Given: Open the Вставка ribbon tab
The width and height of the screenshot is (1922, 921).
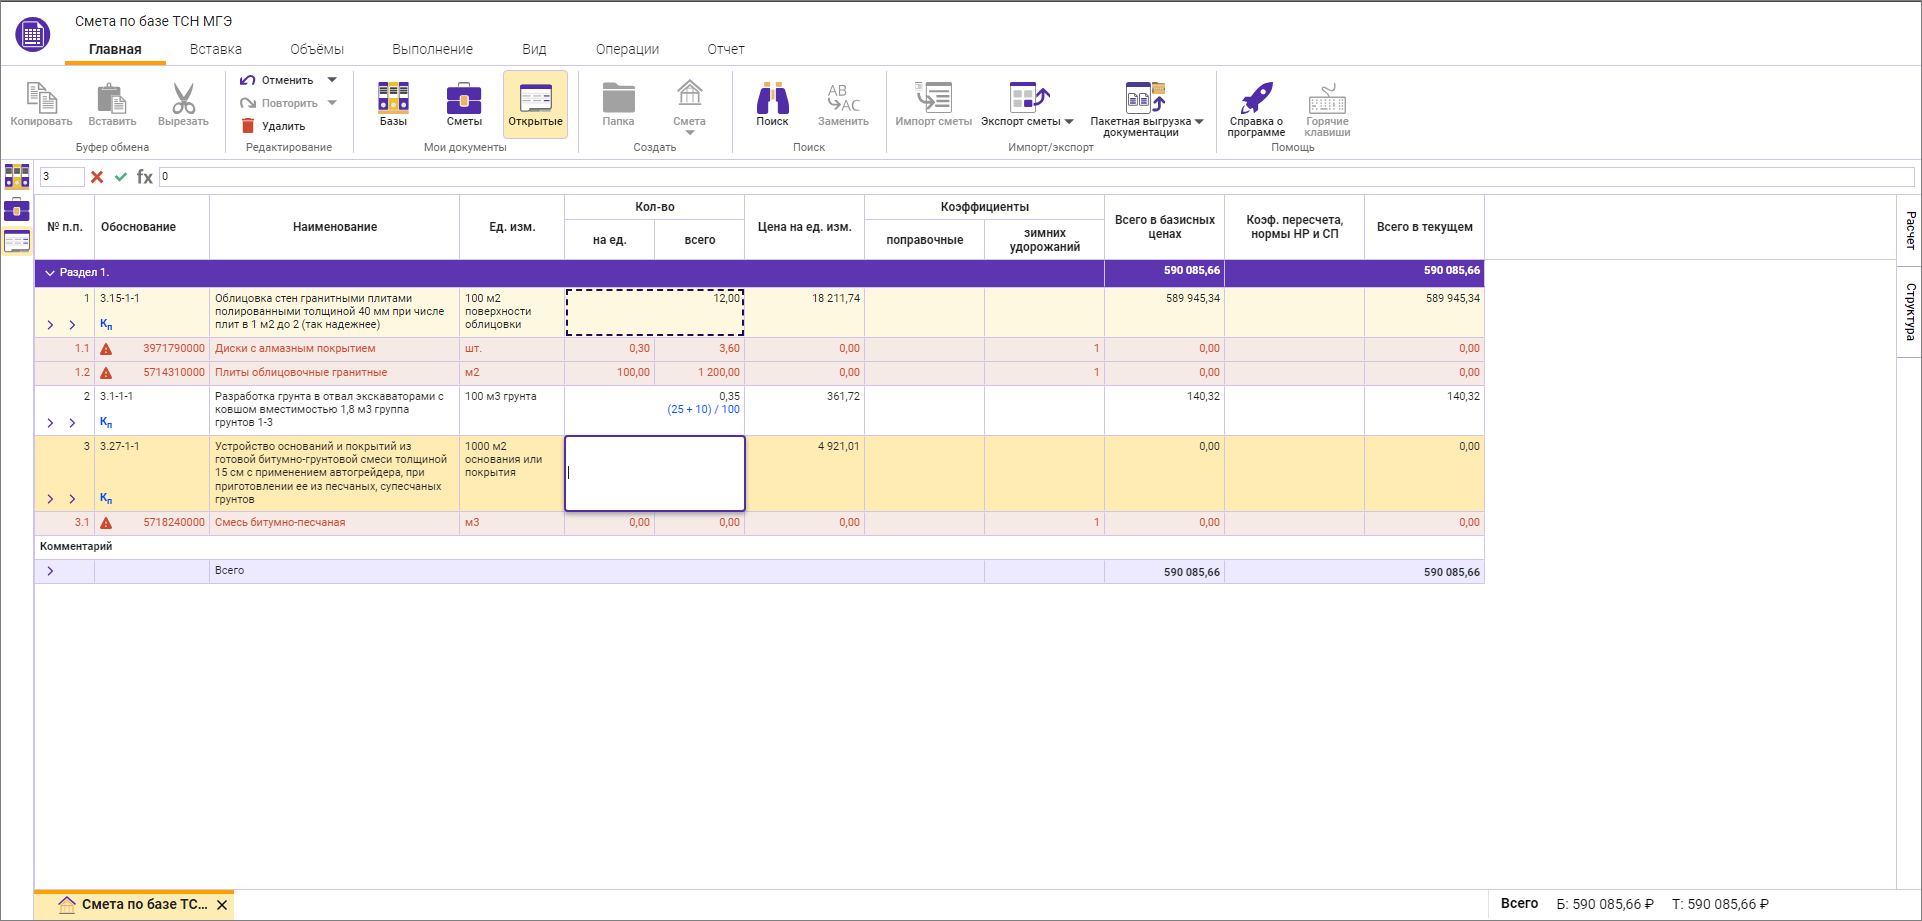Looking at the screenshot, I should pyautogui.click(x=216, y=49).
